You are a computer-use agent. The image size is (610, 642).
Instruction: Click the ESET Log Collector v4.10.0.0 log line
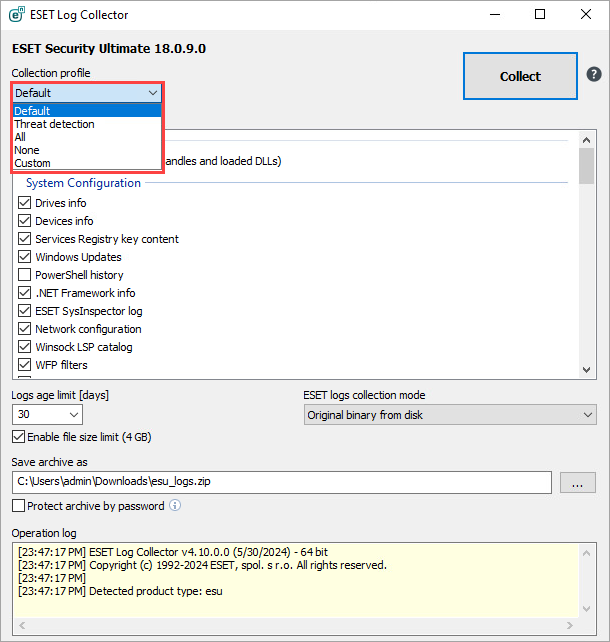[x=173, y=552]
